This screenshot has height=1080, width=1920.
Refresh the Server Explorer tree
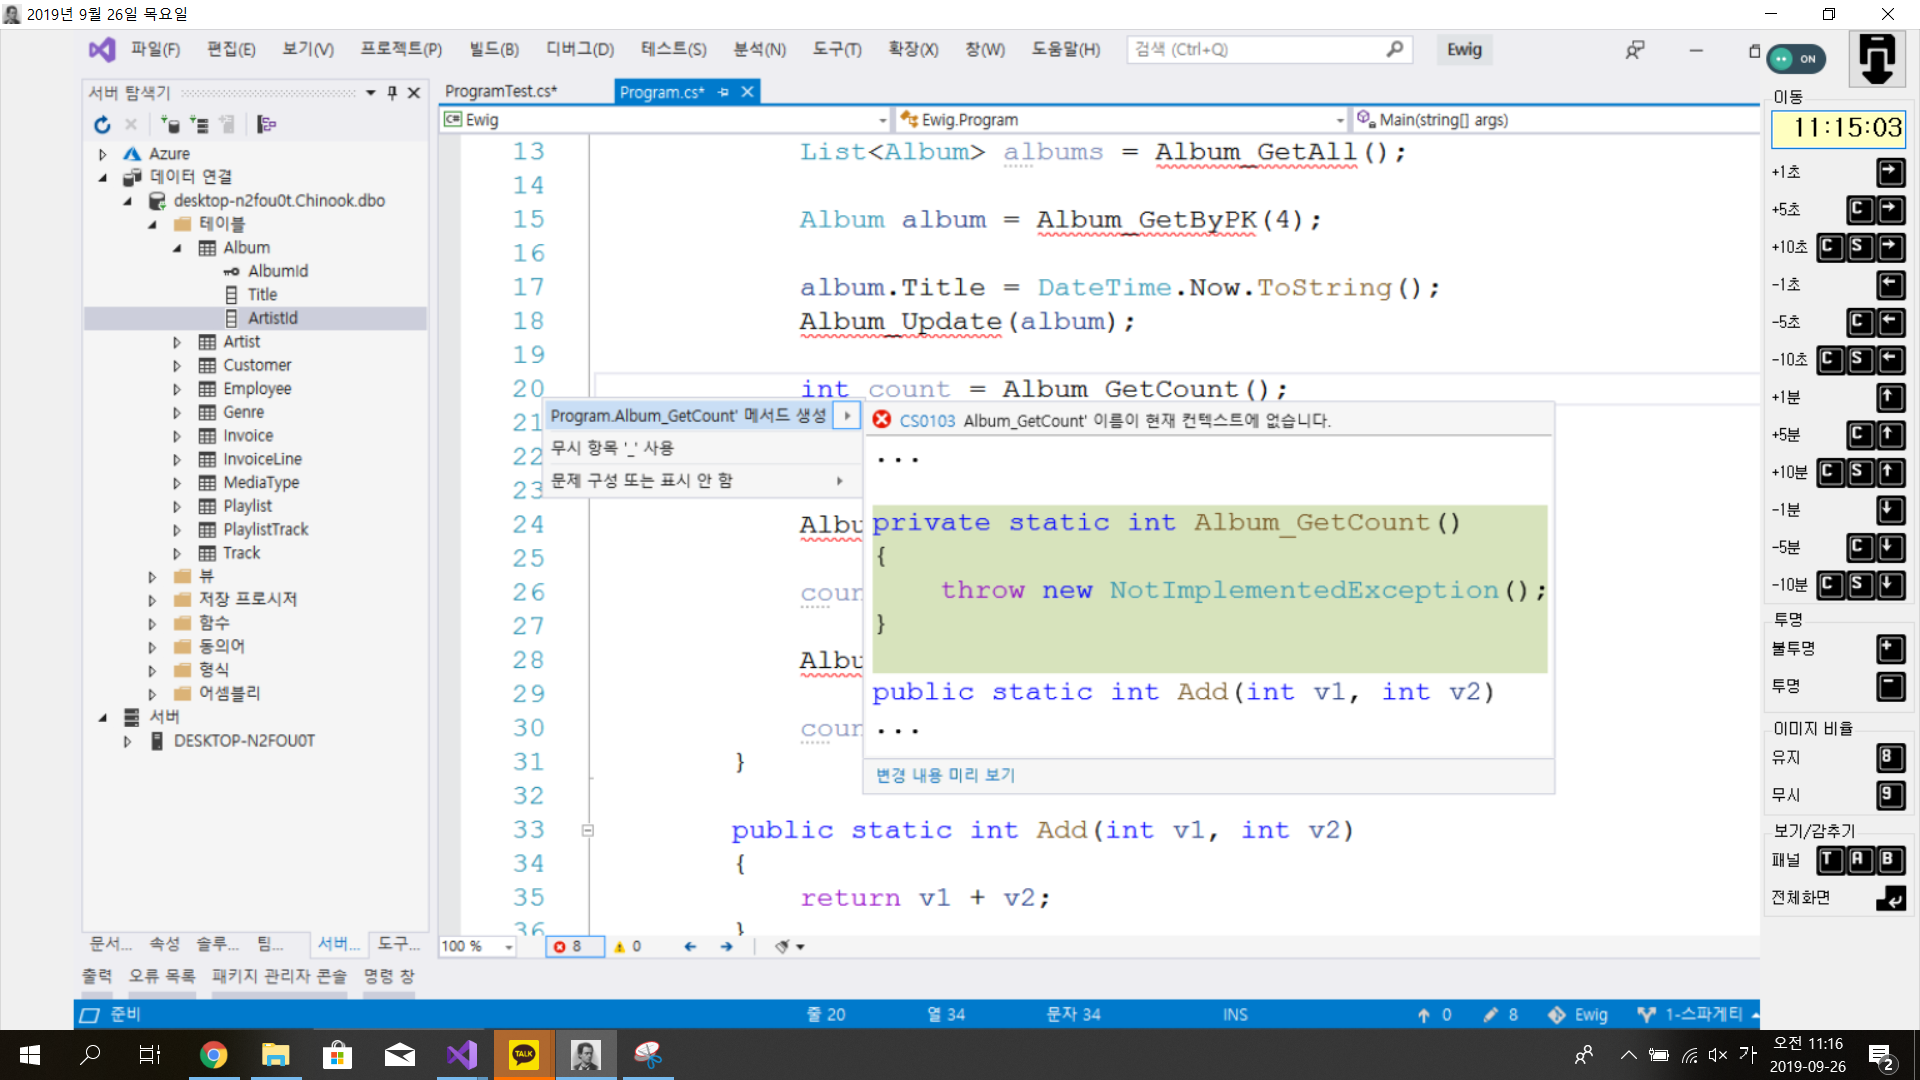[x=102, y=125]
